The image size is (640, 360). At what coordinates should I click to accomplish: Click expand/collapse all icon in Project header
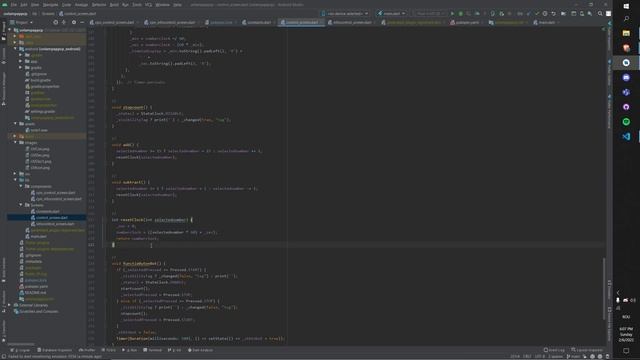click(x=64, y=22)
